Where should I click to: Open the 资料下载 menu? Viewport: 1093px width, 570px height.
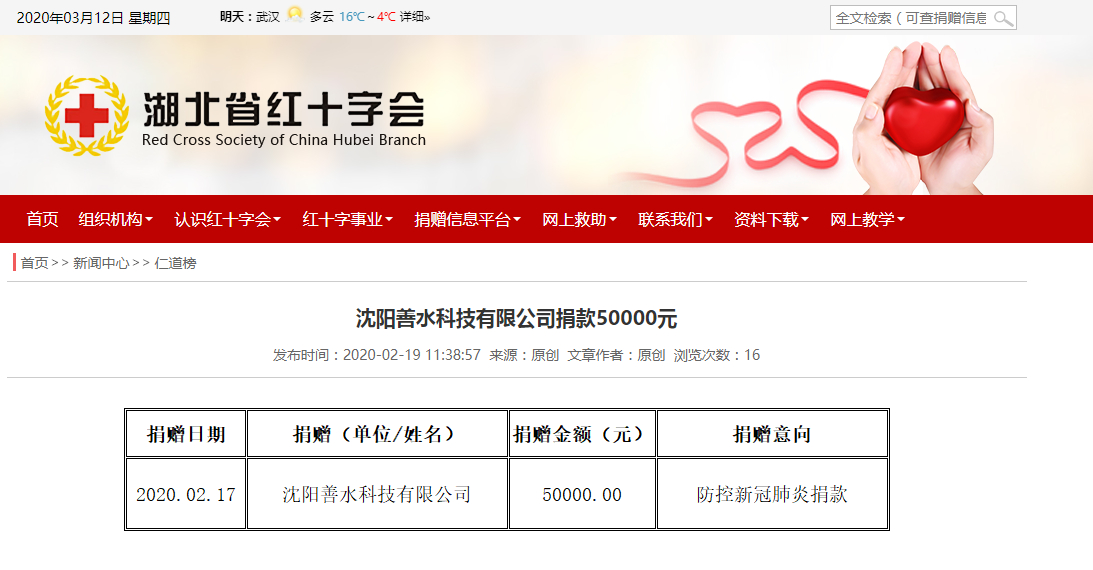[771, 220]
